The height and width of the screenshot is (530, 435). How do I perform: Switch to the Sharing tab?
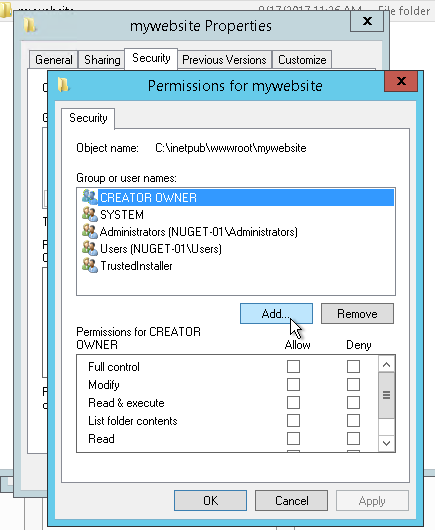(x=102, y=60)
